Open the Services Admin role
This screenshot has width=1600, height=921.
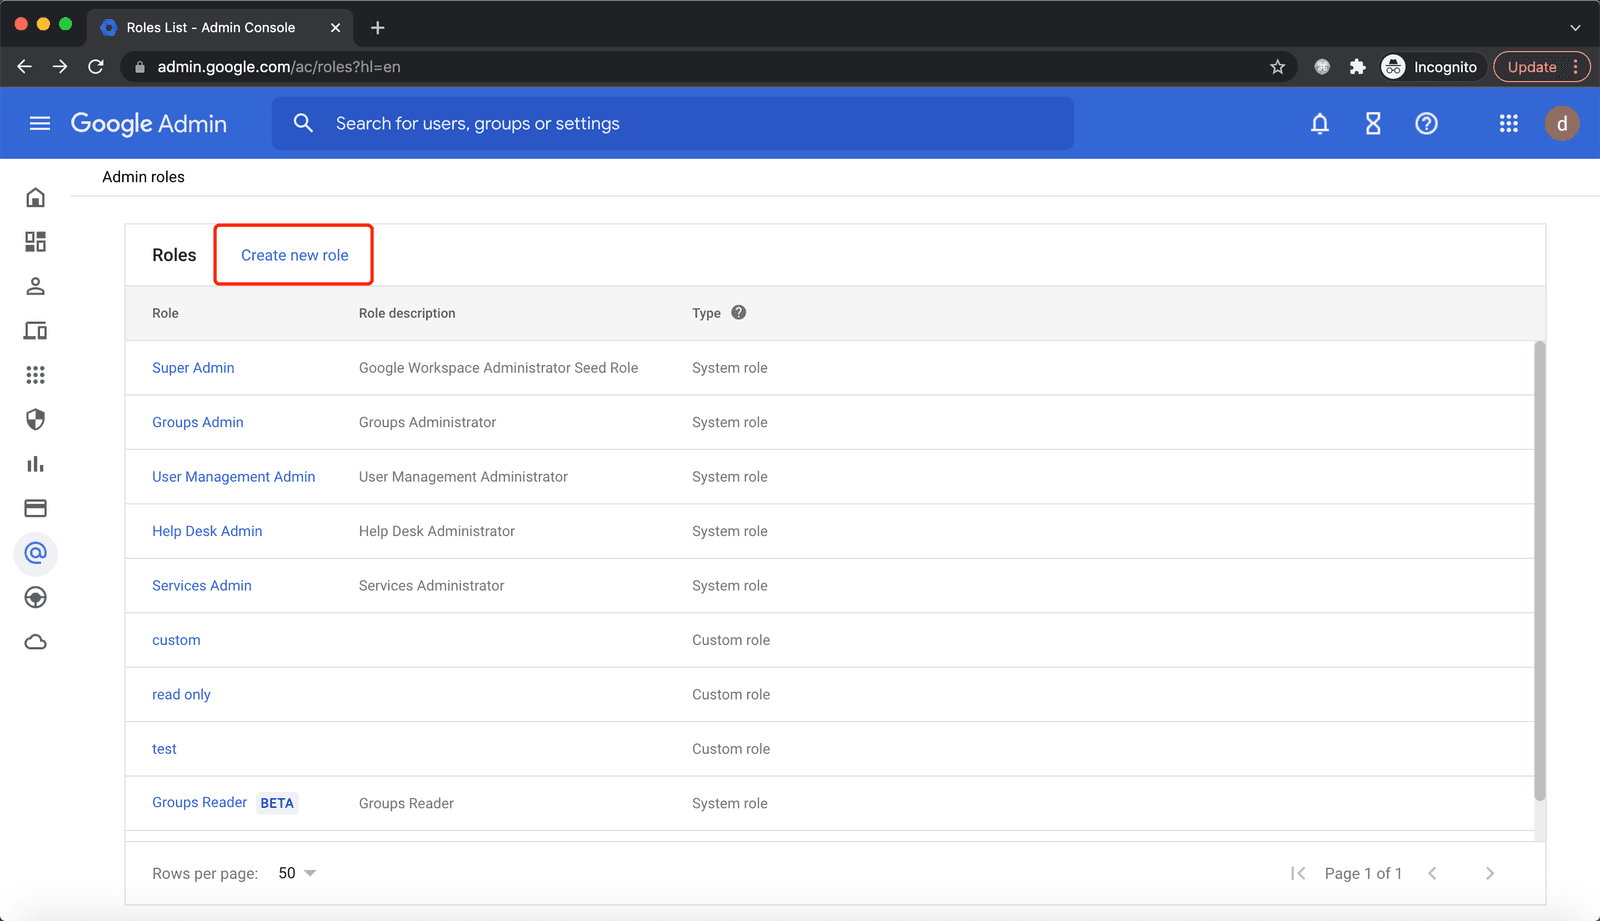pyautogui.click(x=202, y=586)
